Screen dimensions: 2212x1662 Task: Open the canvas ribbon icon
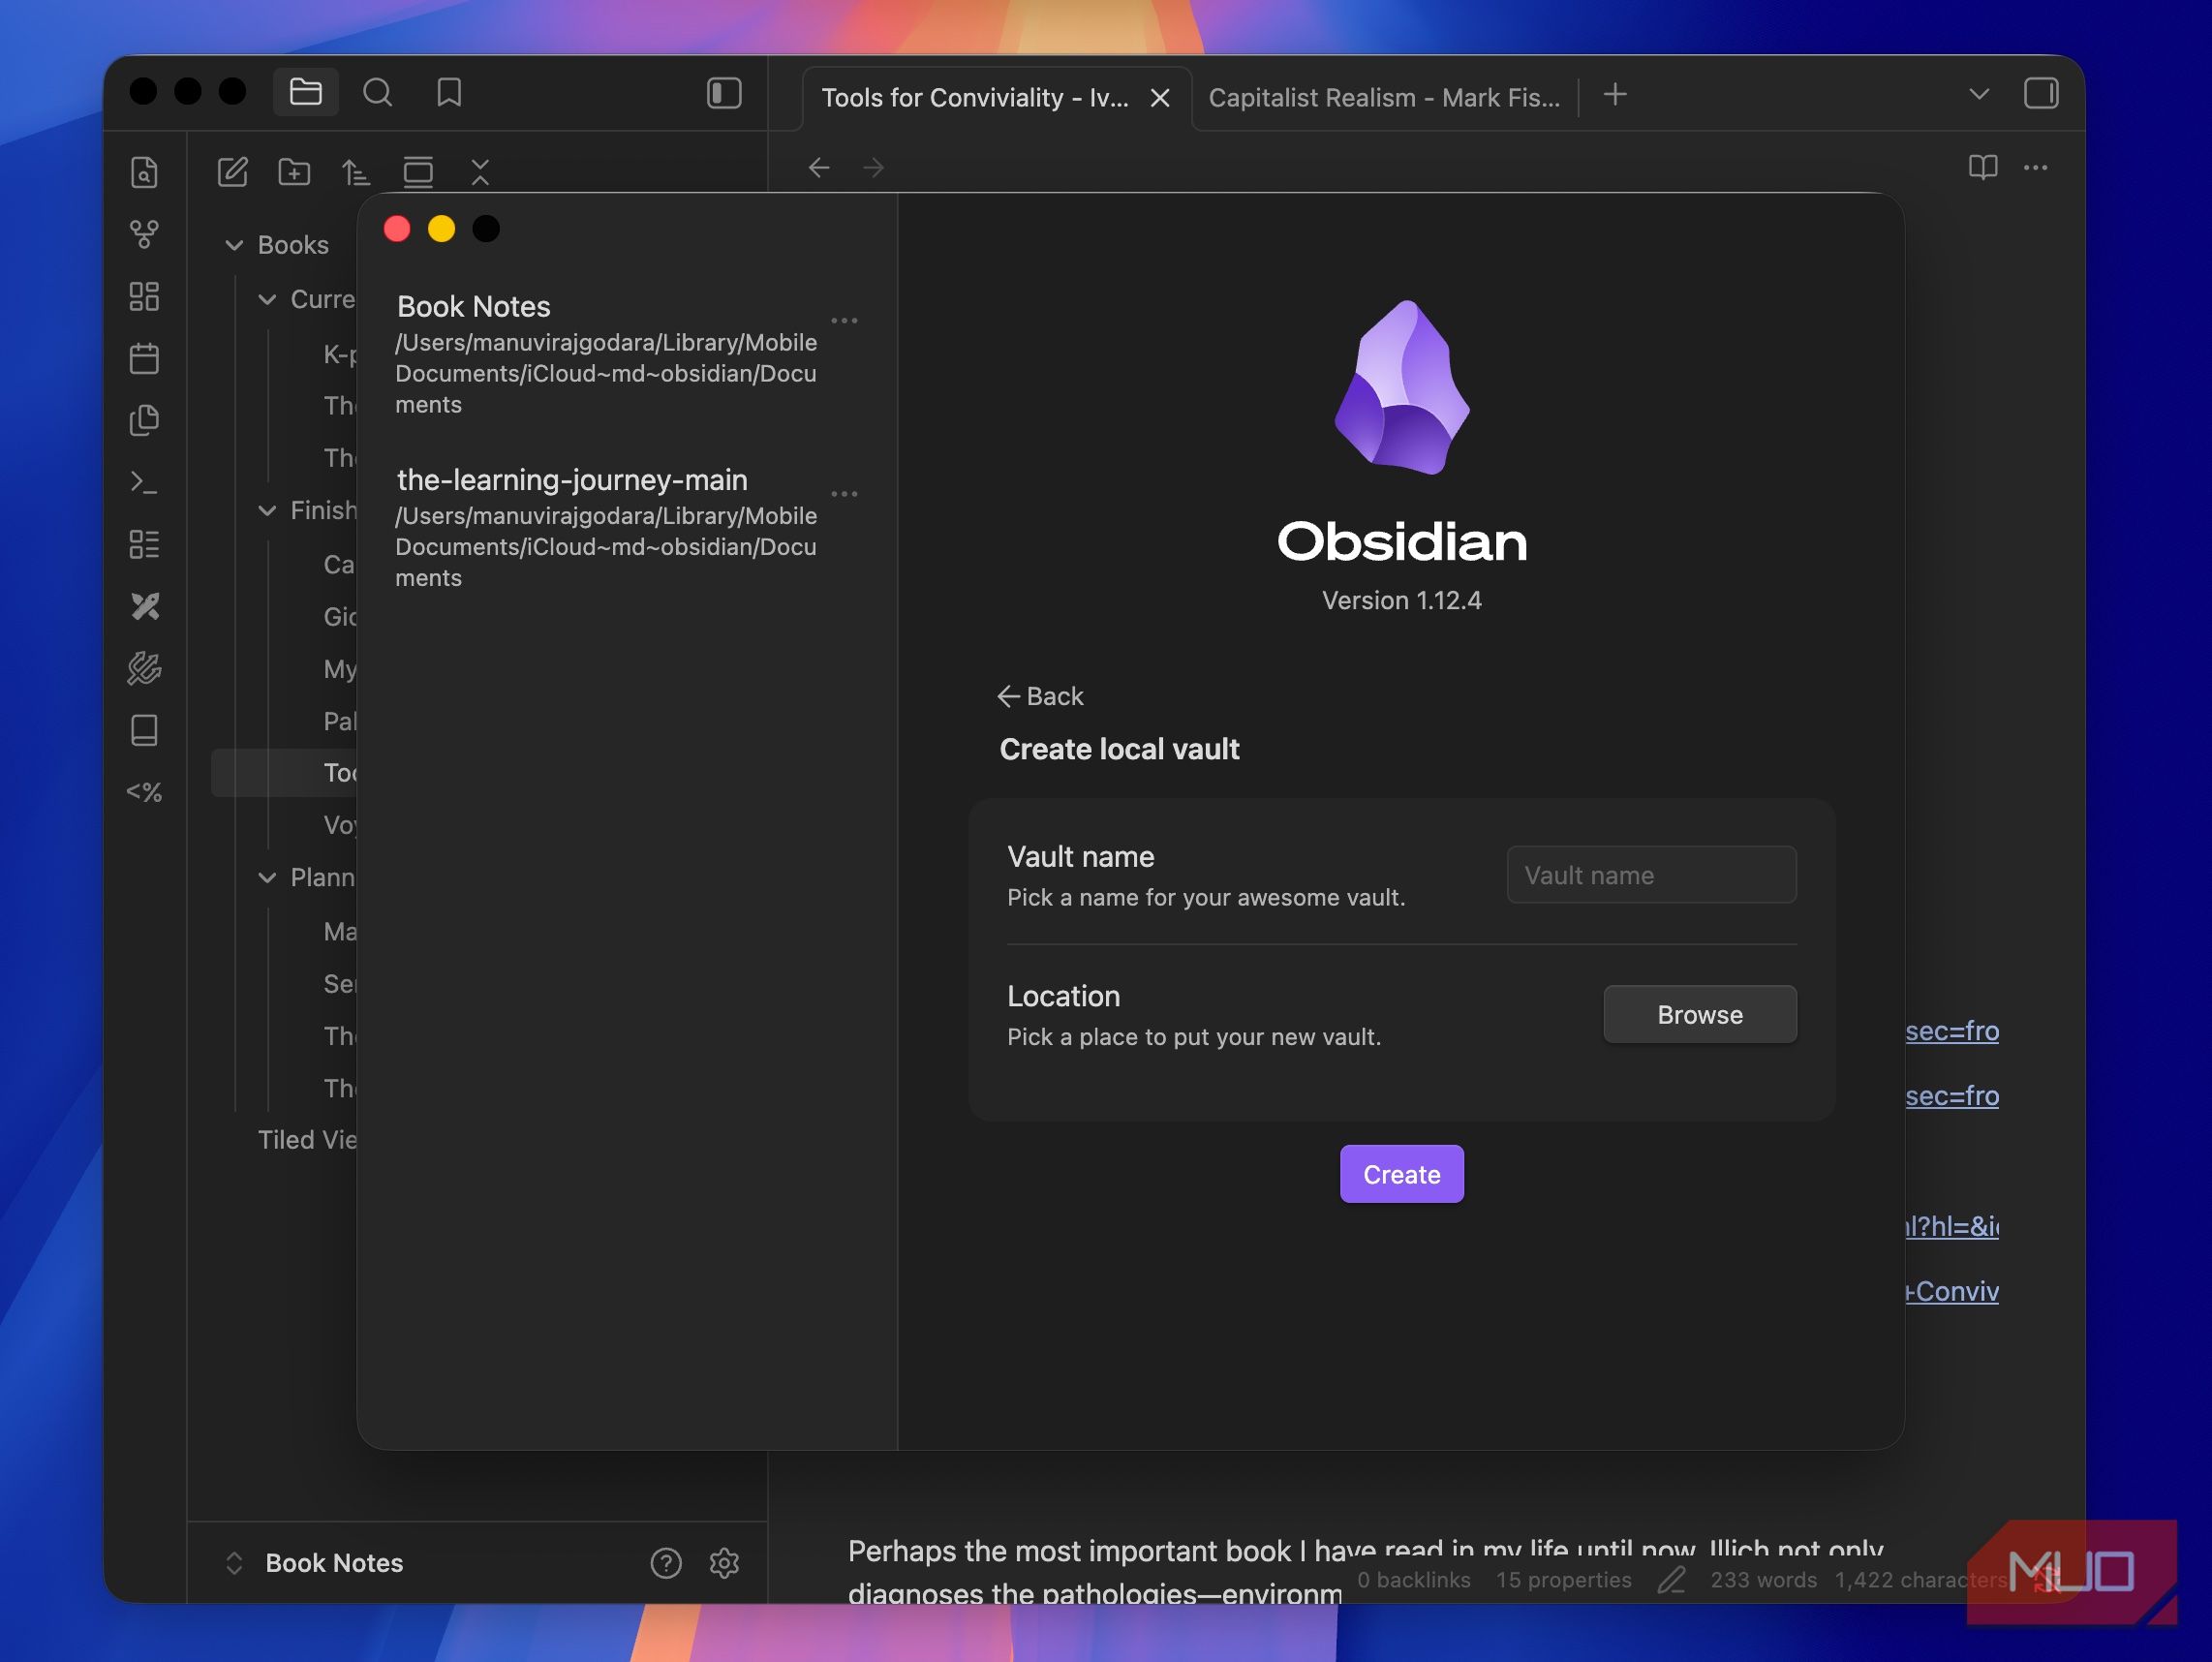click(144, 296)
